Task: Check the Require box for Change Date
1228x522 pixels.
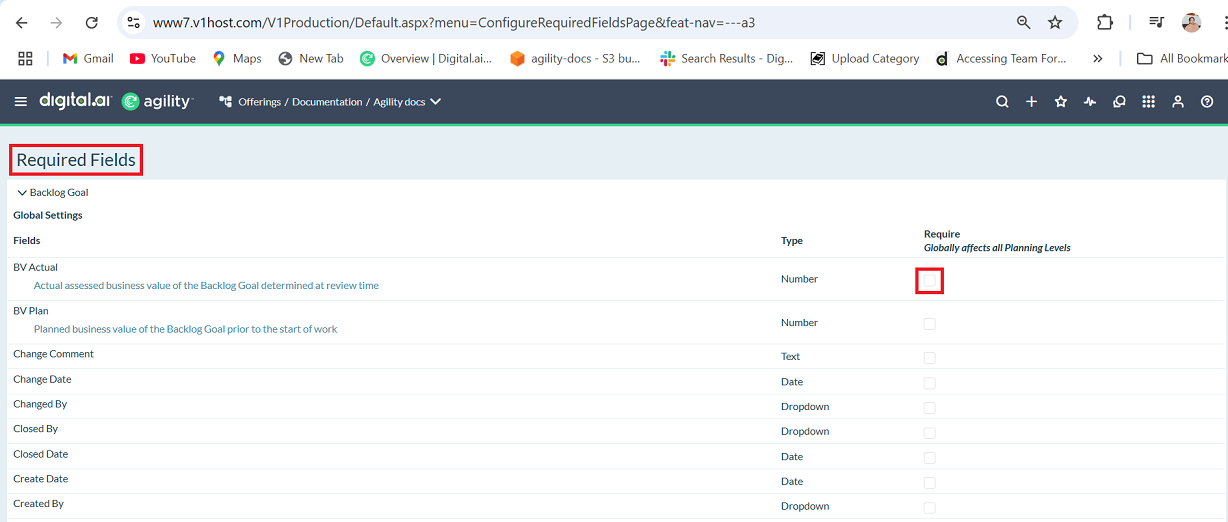Action: tap(929, 383)
